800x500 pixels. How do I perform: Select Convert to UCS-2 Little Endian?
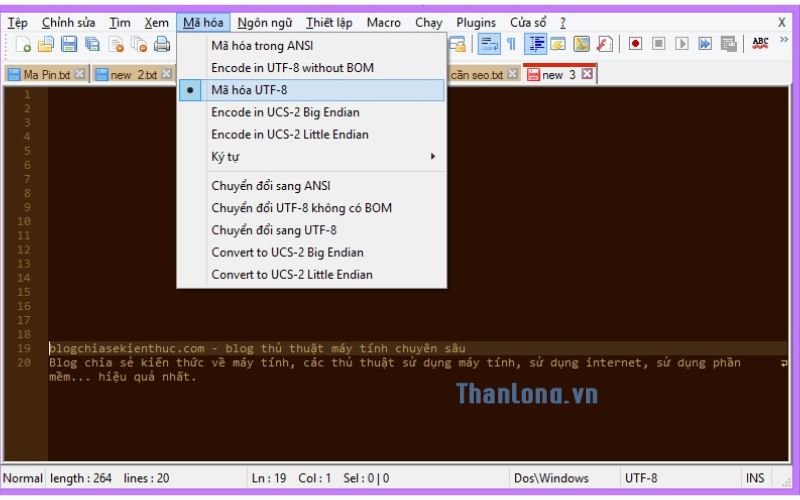click(x=292, y=274)
